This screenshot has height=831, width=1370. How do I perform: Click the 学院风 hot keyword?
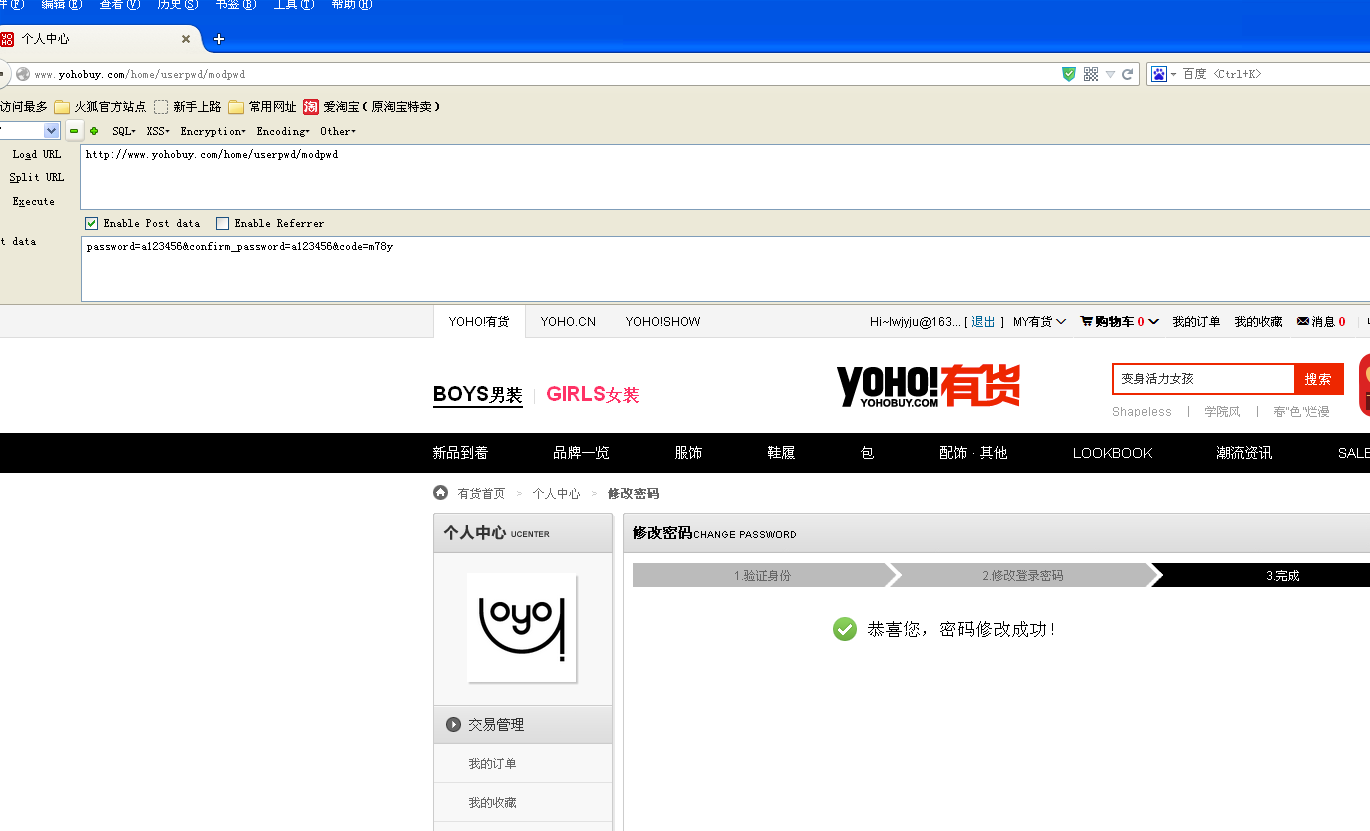[x=1222, y=412]
